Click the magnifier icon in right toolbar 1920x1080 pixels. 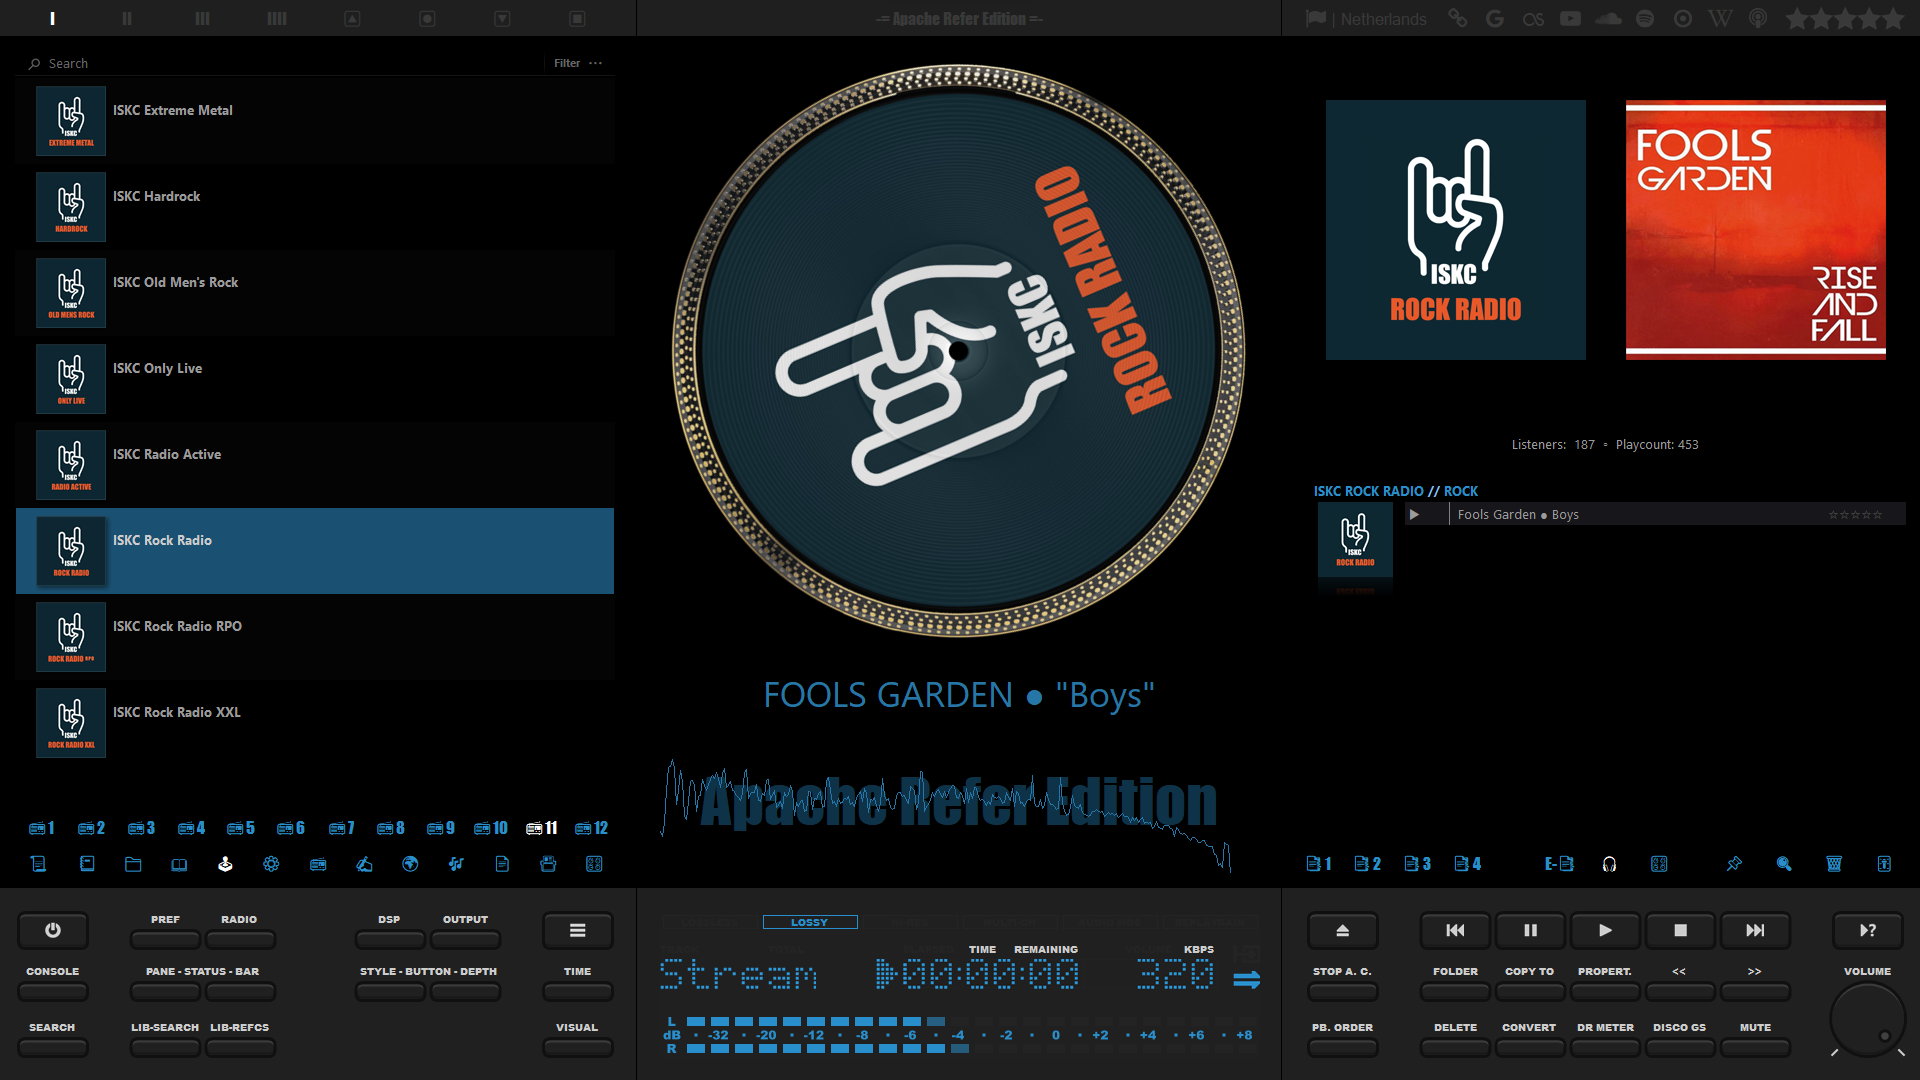pyautogui.click(x=1784, y=864)
